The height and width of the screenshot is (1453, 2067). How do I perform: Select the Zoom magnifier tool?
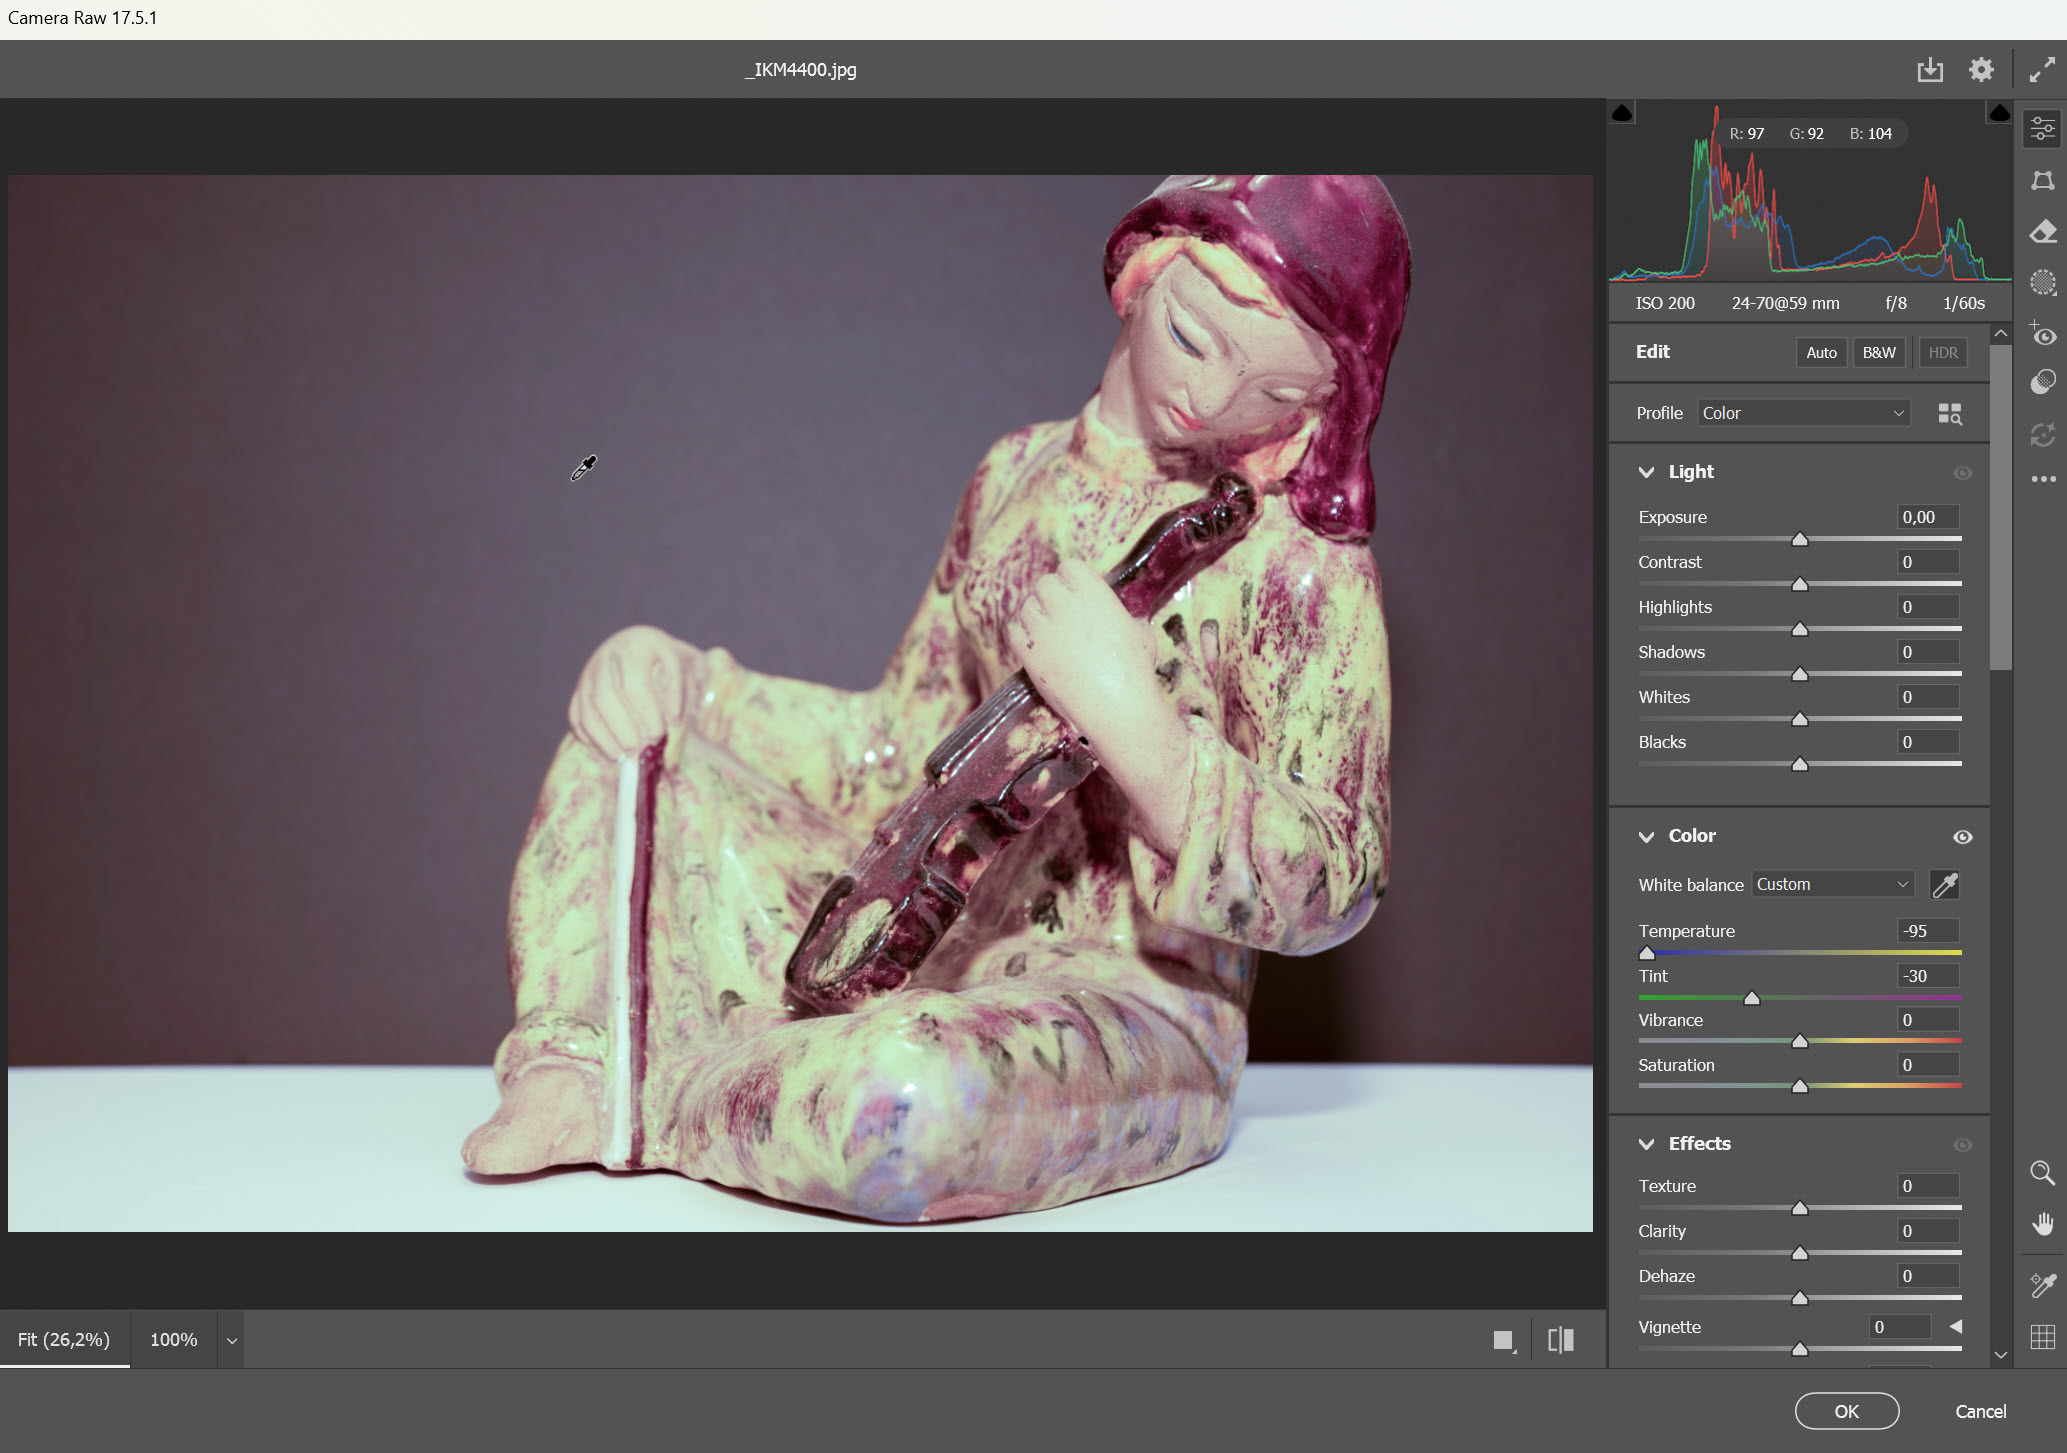pos(2042,1172)
